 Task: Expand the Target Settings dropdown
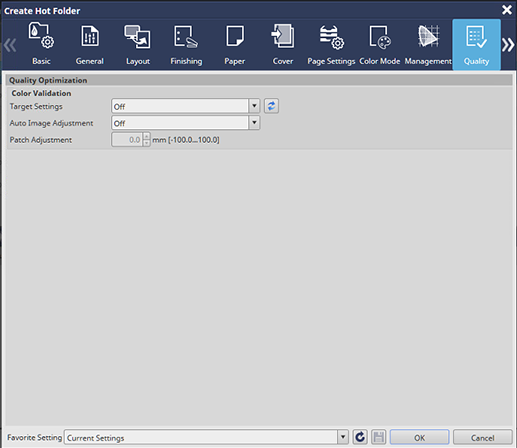point(254,106)
